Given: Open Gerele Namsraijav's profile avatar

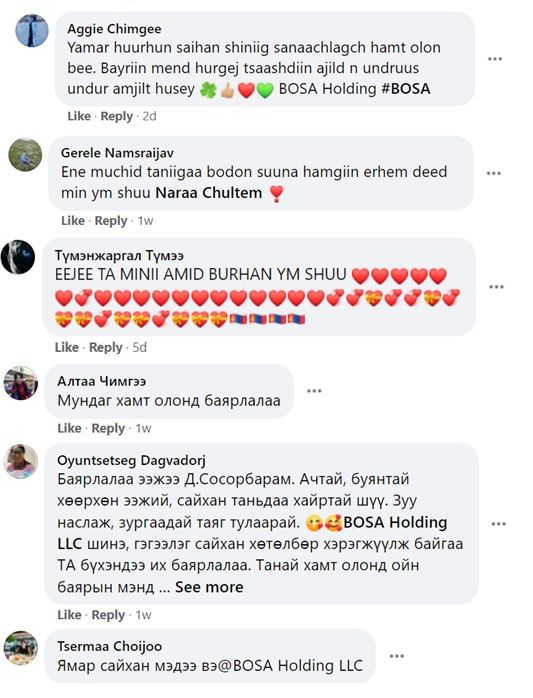Looking at the screenshot, I should click(25, 155).
